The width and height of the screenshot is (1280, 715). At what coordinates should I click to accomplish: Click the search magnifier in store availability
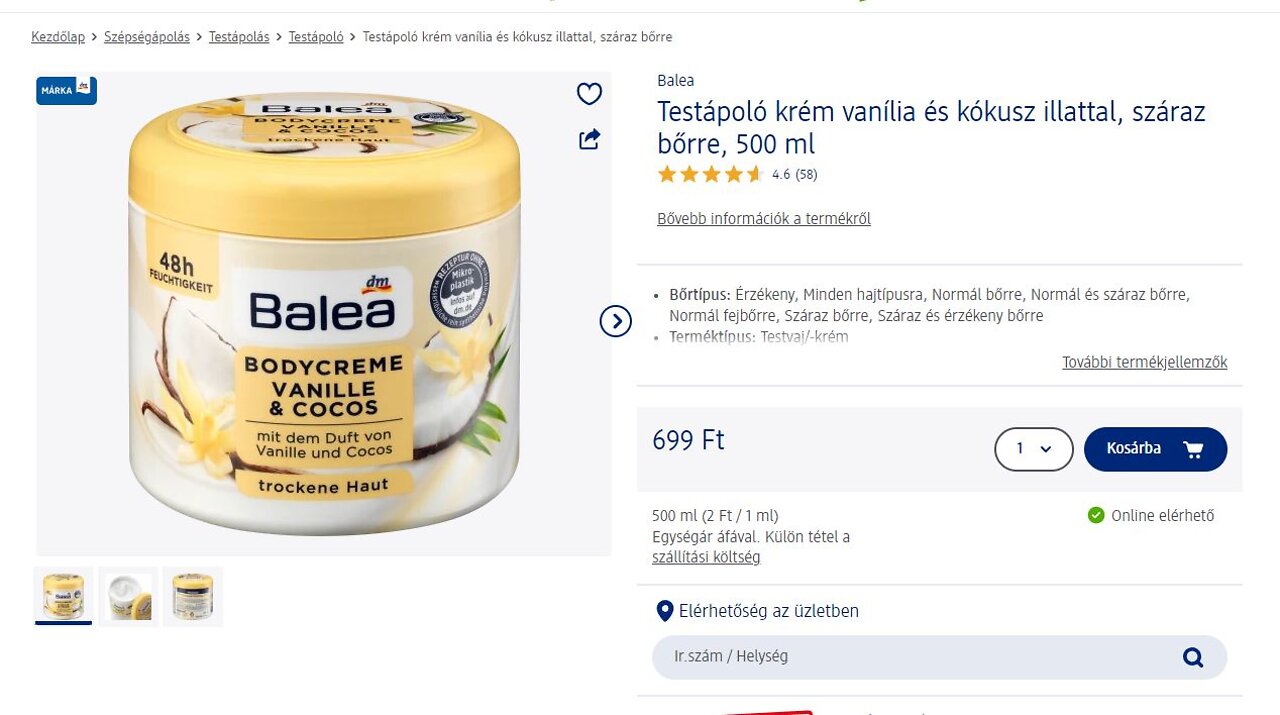point(1193,657)
